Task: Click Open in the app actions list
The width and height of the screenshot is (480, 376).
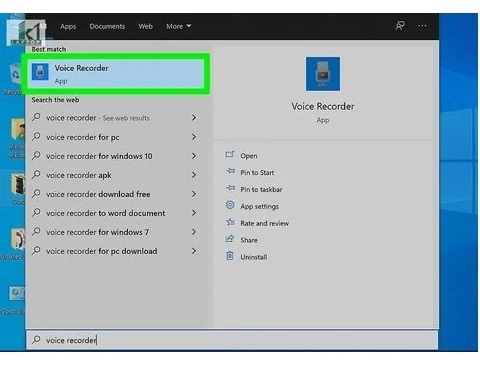Action: 249,156
